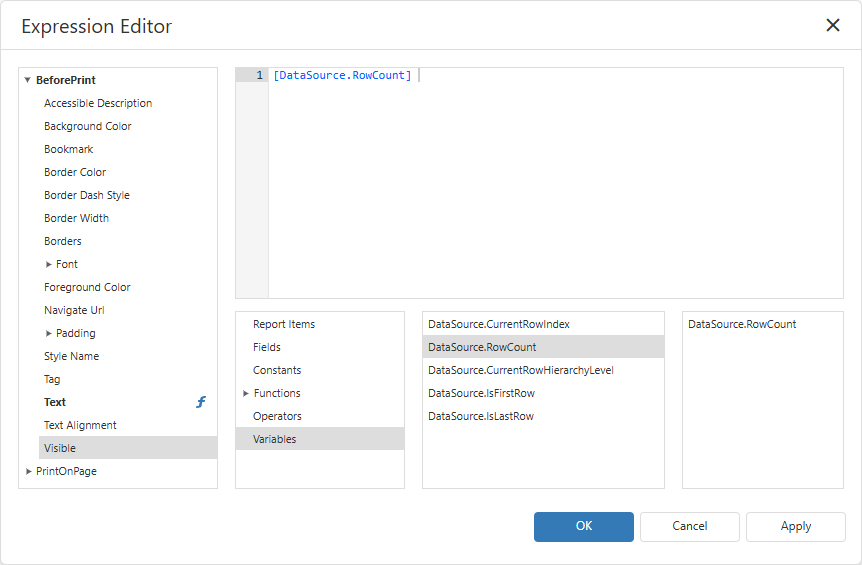Expand the PrintOnPage tree node
Image resolution: width=862 pixels, height=565 pixels.
pyautogui.click(x=28, y=472)
